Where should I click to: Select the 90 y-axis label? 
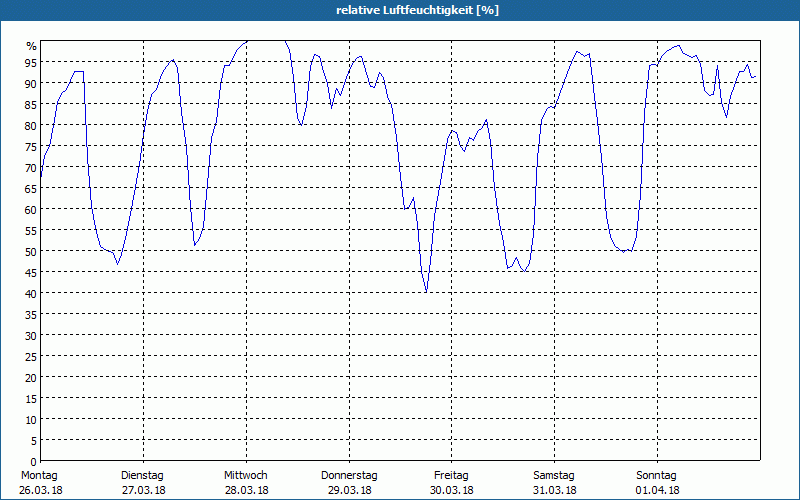click(32, 83)
